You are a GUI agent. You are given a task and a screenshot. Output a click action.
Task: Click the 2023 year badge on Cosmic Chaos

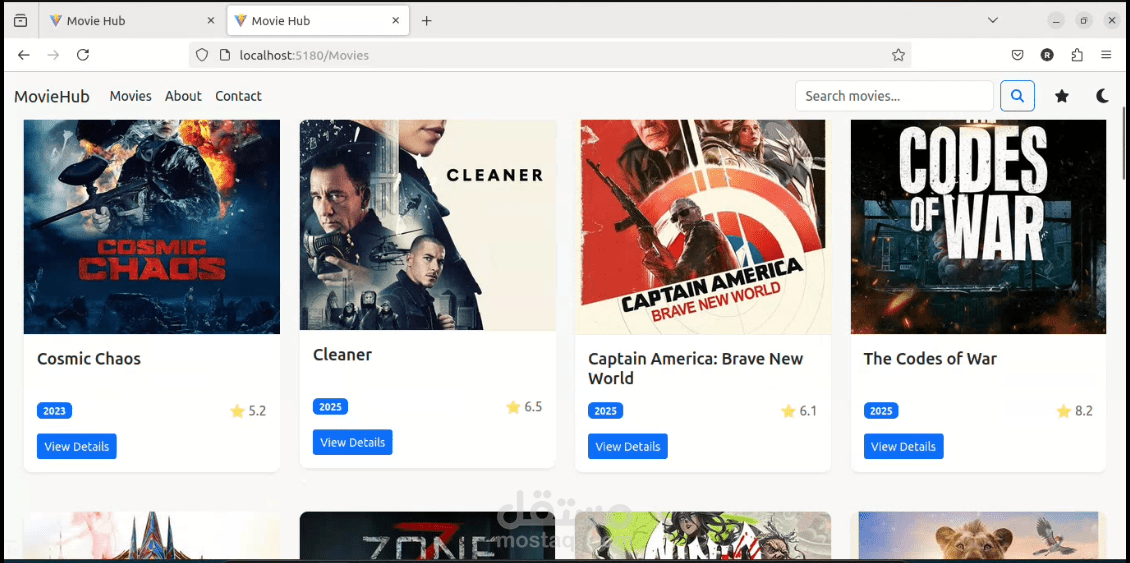[55, 411]
